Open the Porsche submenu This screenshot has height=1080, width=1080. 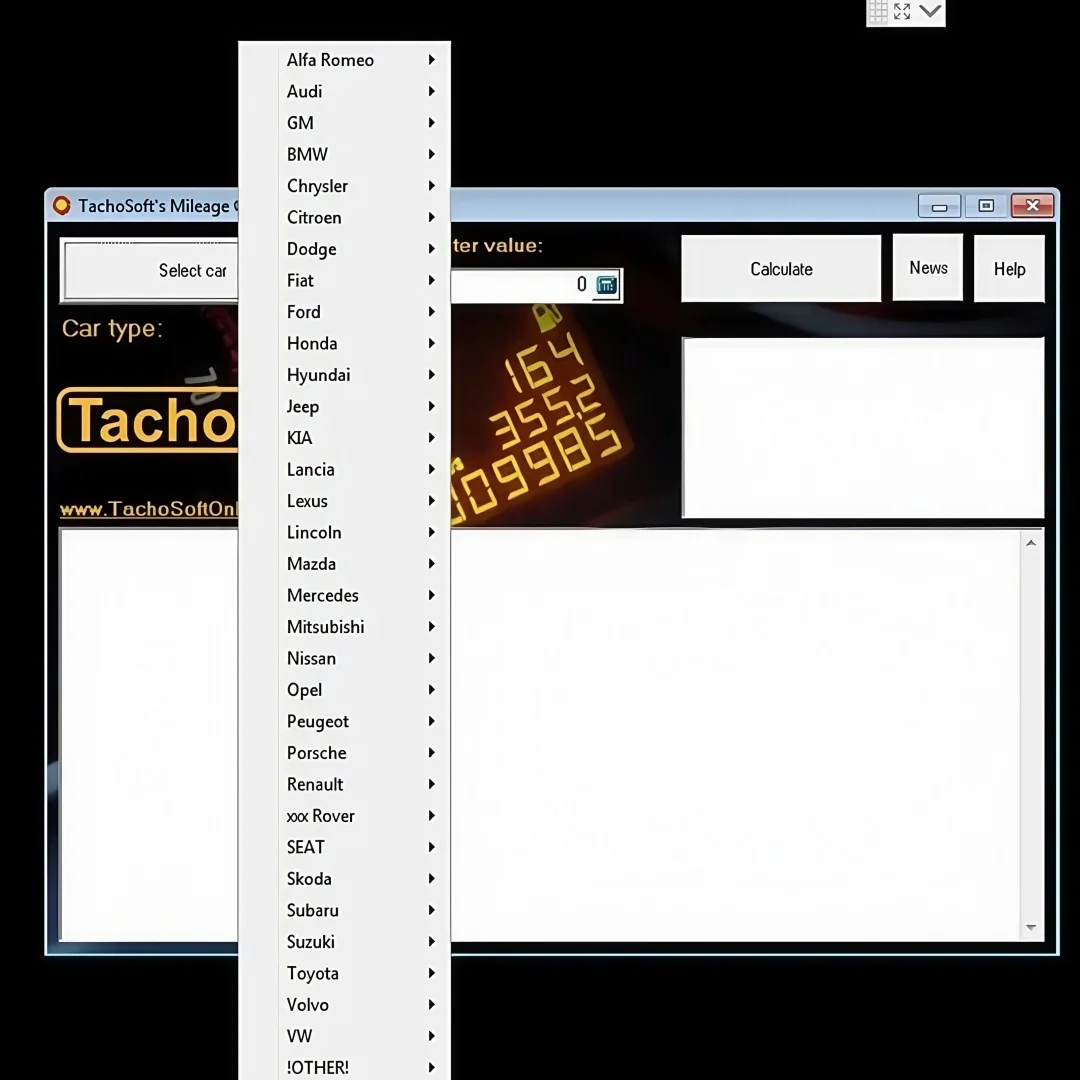pos(344,754)
